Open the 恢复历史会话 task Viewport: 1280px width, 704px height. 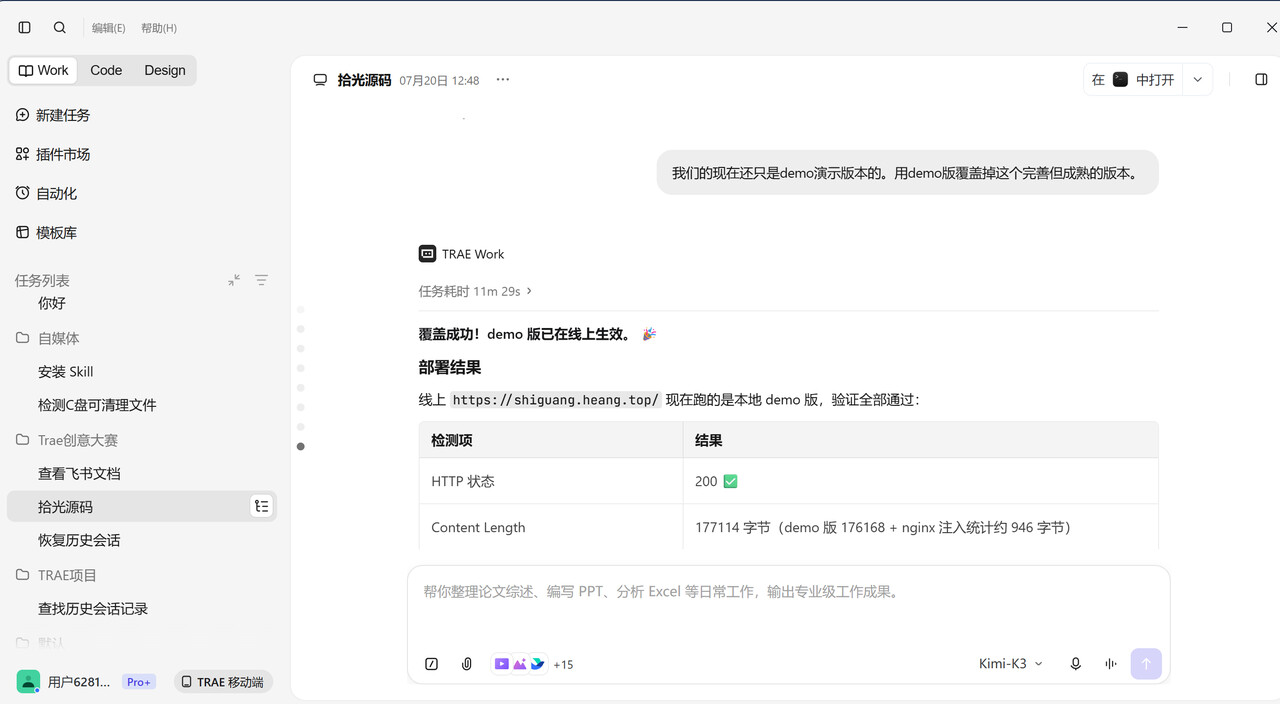(79, 540)
